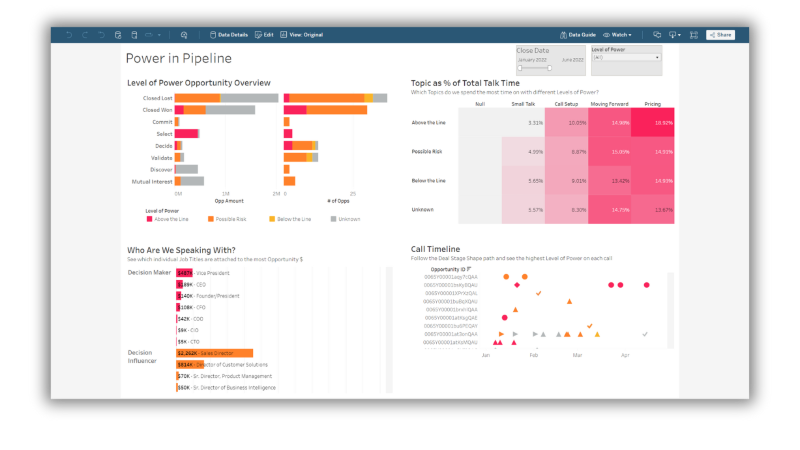Click the right handle of the Close Date slider

(x=549, y=68)
